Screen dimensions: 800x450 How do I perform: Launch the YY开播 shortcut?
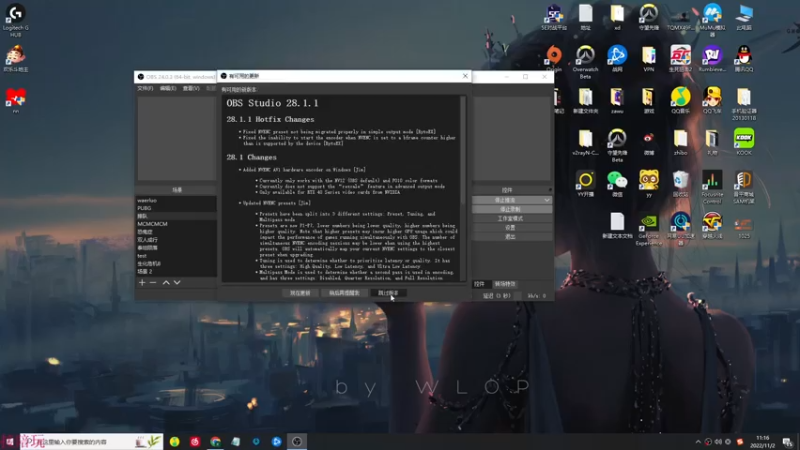pyautogui.click(x=585, y=184)
